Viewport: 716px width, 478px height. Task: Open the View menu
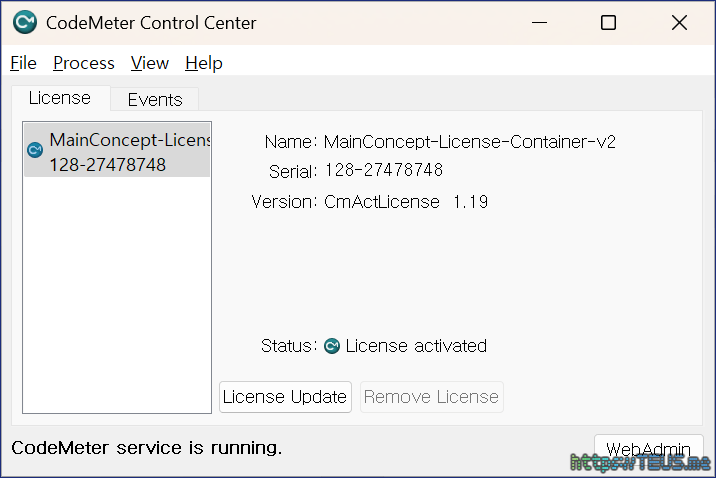[150, 63]
